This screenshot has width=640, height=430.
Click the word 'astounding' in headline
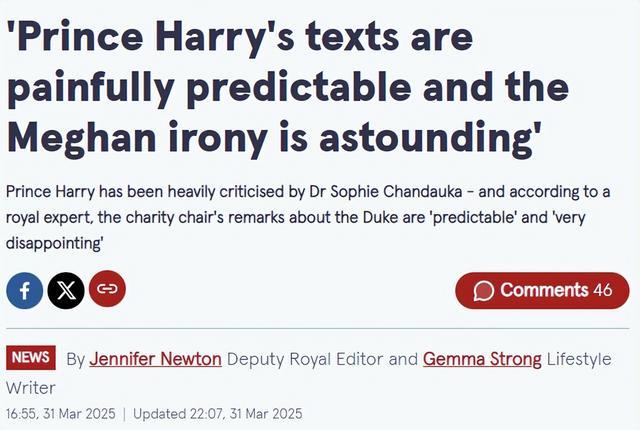(x=426, y=137)
